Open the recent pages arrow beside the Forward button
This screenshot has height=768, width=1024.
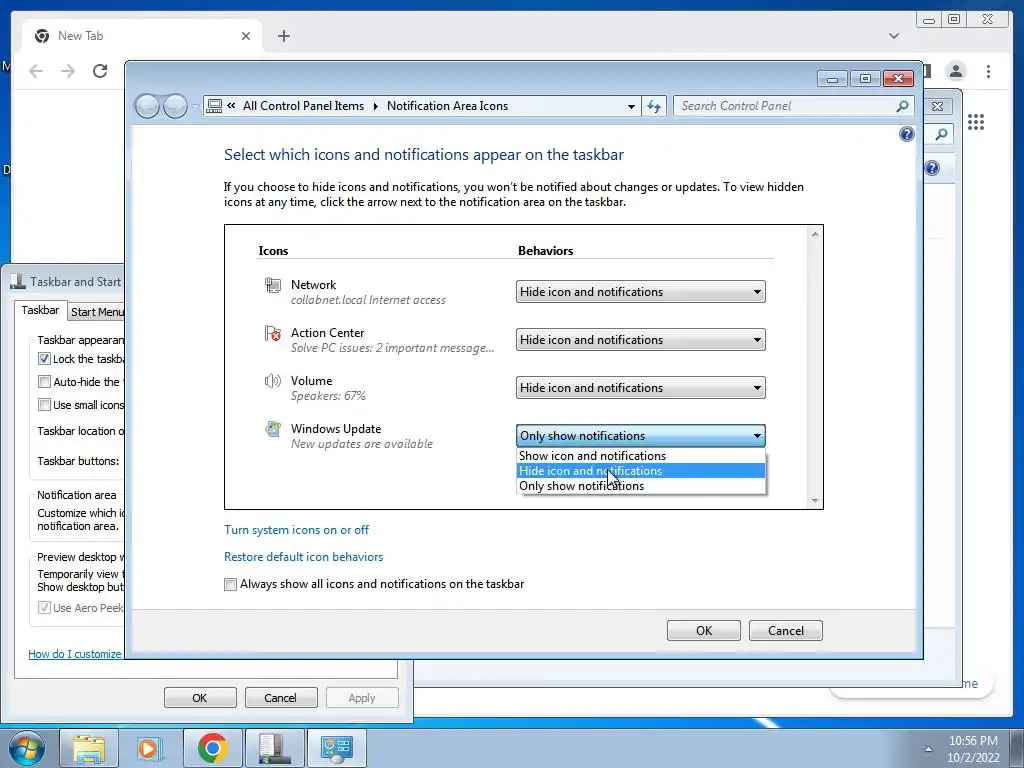pos(195,106)
